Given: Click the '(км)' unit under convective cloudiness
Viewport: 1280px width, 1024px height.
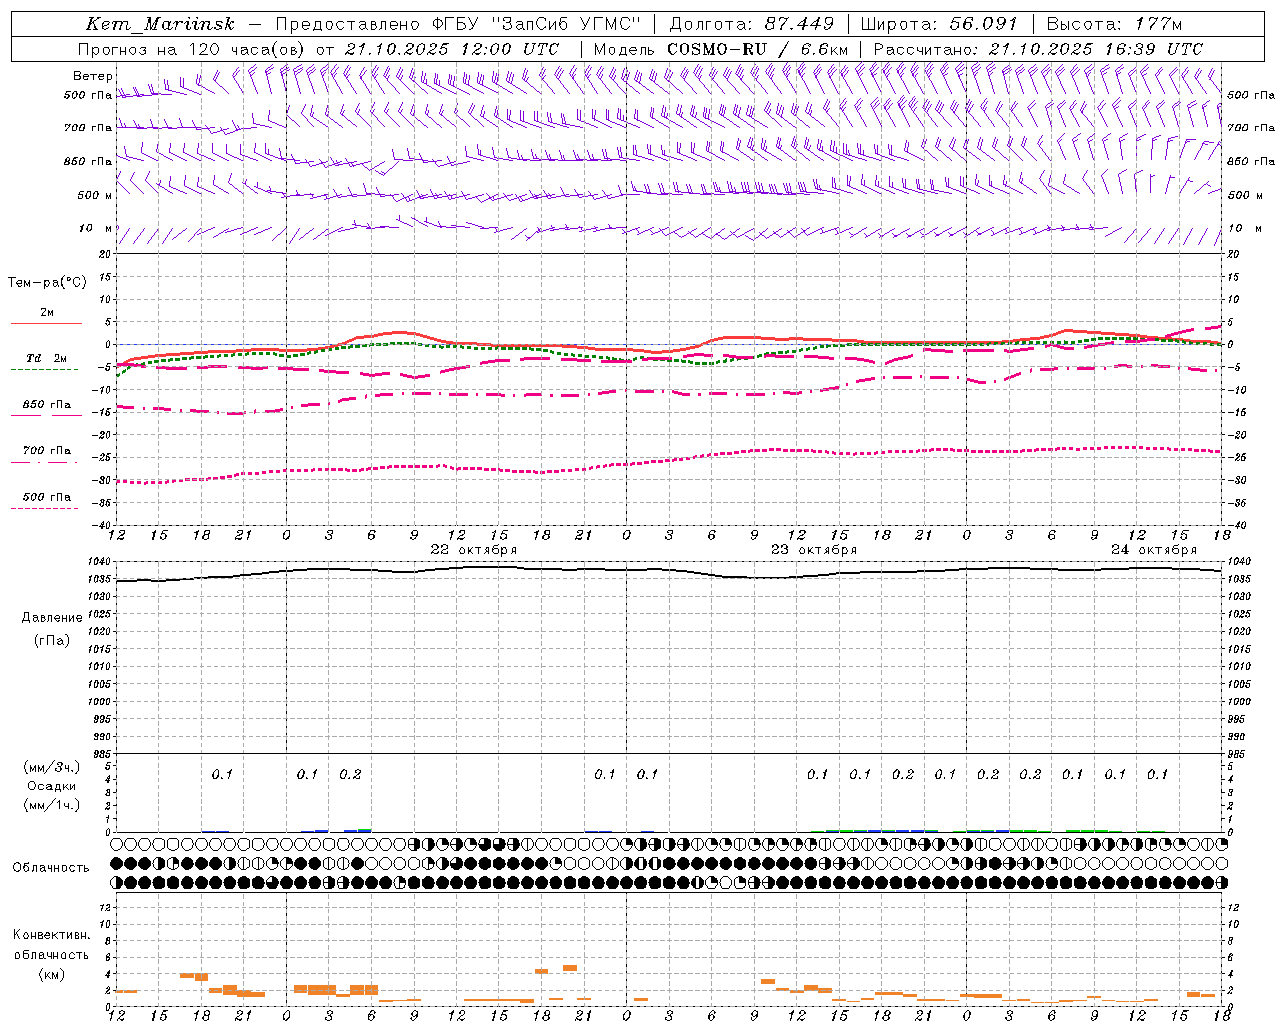Looking at the screenshot, I should click(x=52, y=975).
